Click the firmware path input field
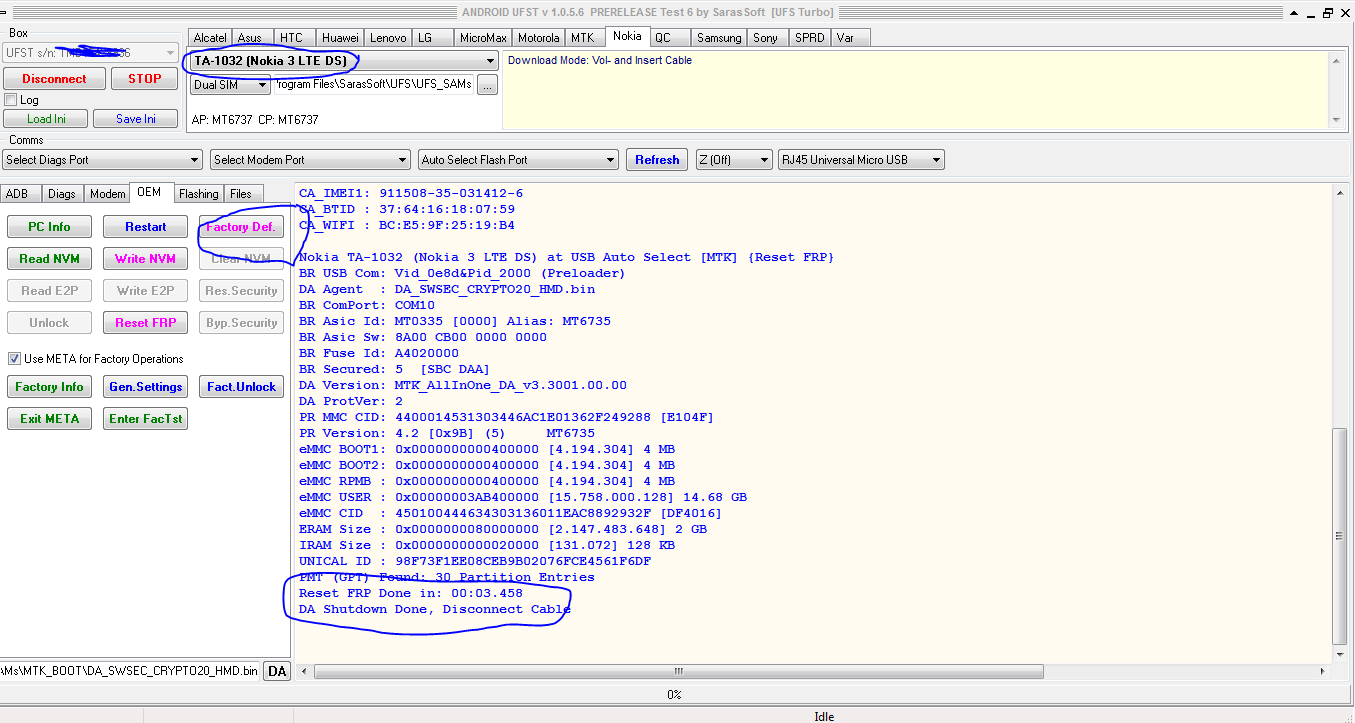Screen dimensions: 1355x723 (x=374, y=85)
